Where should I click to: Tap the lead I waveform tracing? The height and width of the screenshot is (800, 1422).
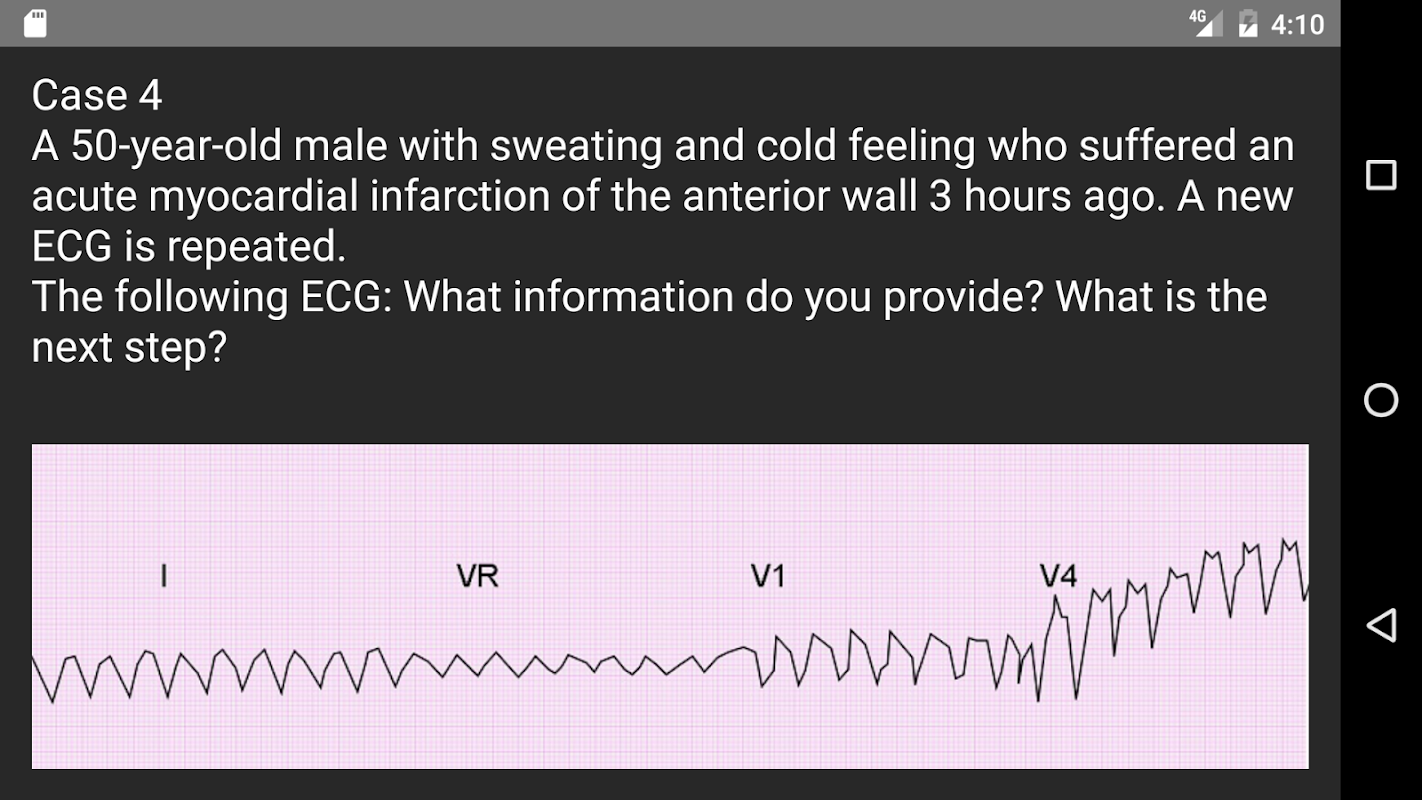click(200, 672)
